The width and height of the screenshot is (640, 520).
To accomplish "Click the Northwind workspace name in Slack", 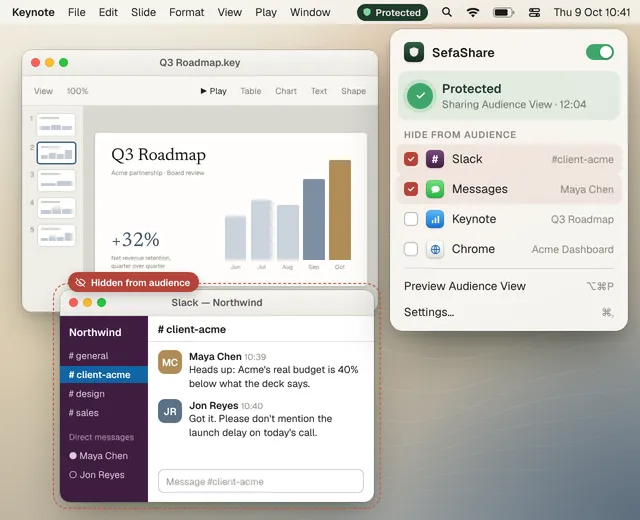I will pyautogui.click(x=95, y=332).
